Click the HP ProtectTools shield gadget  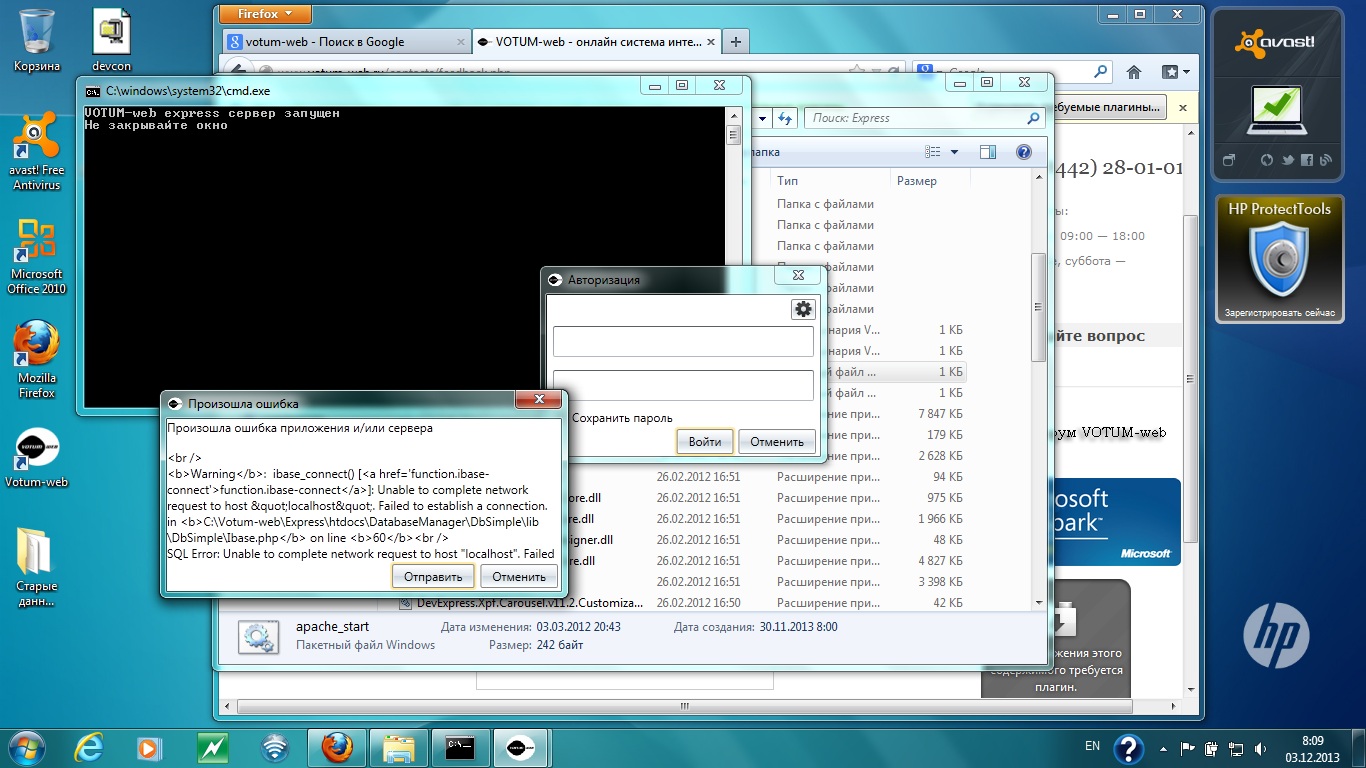pos(1280,260)
